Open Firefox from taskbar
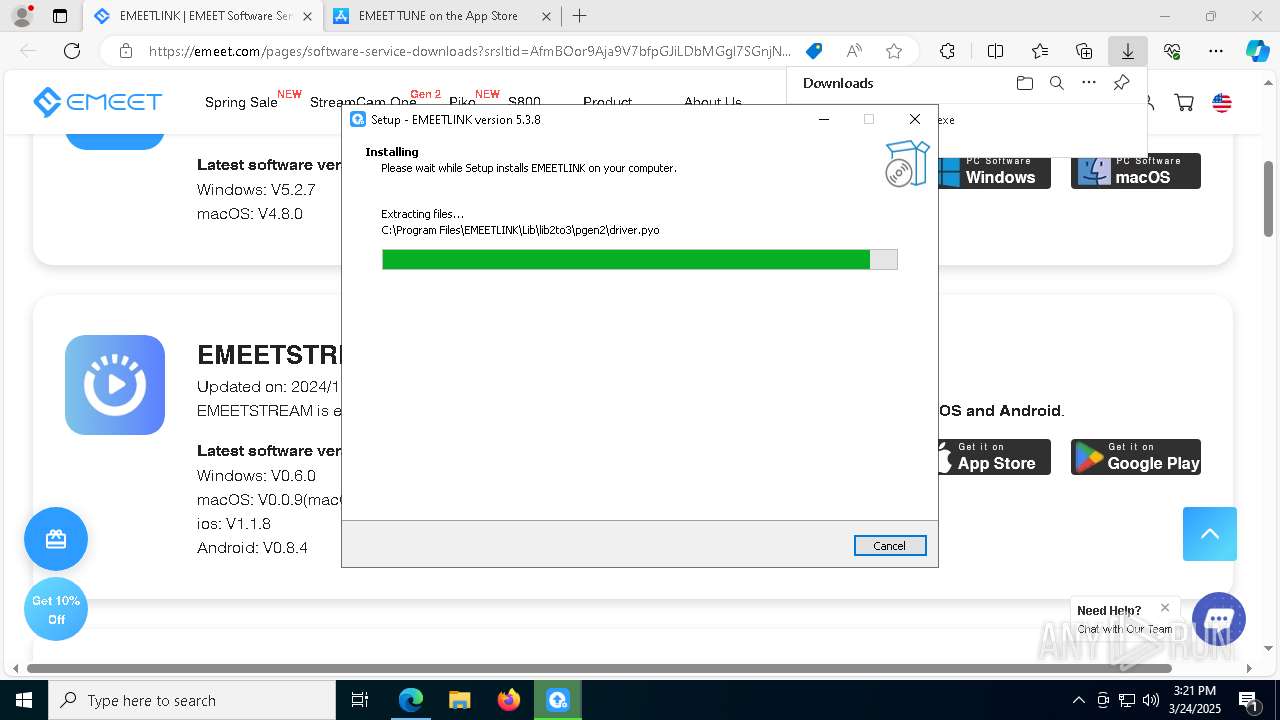This screenshot has height=720, width=1280. [508, 700]
